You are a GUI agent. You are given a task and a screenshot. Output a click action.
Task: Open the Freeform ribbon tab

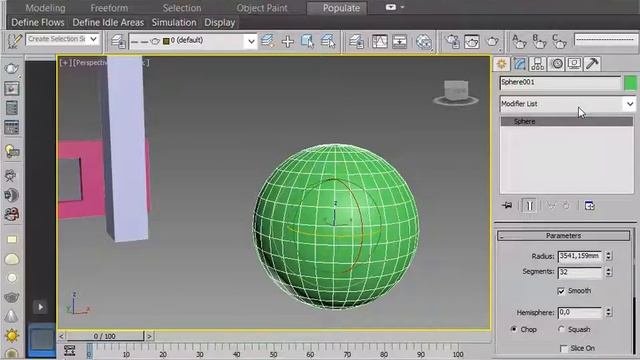tap(109, 8)
